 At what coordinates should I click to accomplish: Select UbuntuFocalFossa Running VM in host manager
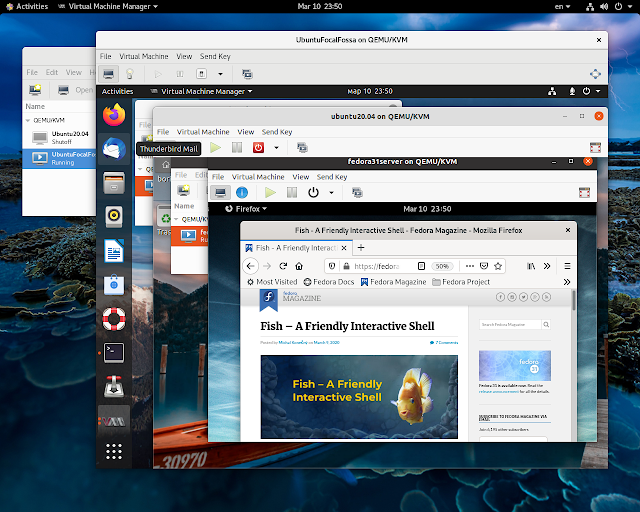click(59, 158)
